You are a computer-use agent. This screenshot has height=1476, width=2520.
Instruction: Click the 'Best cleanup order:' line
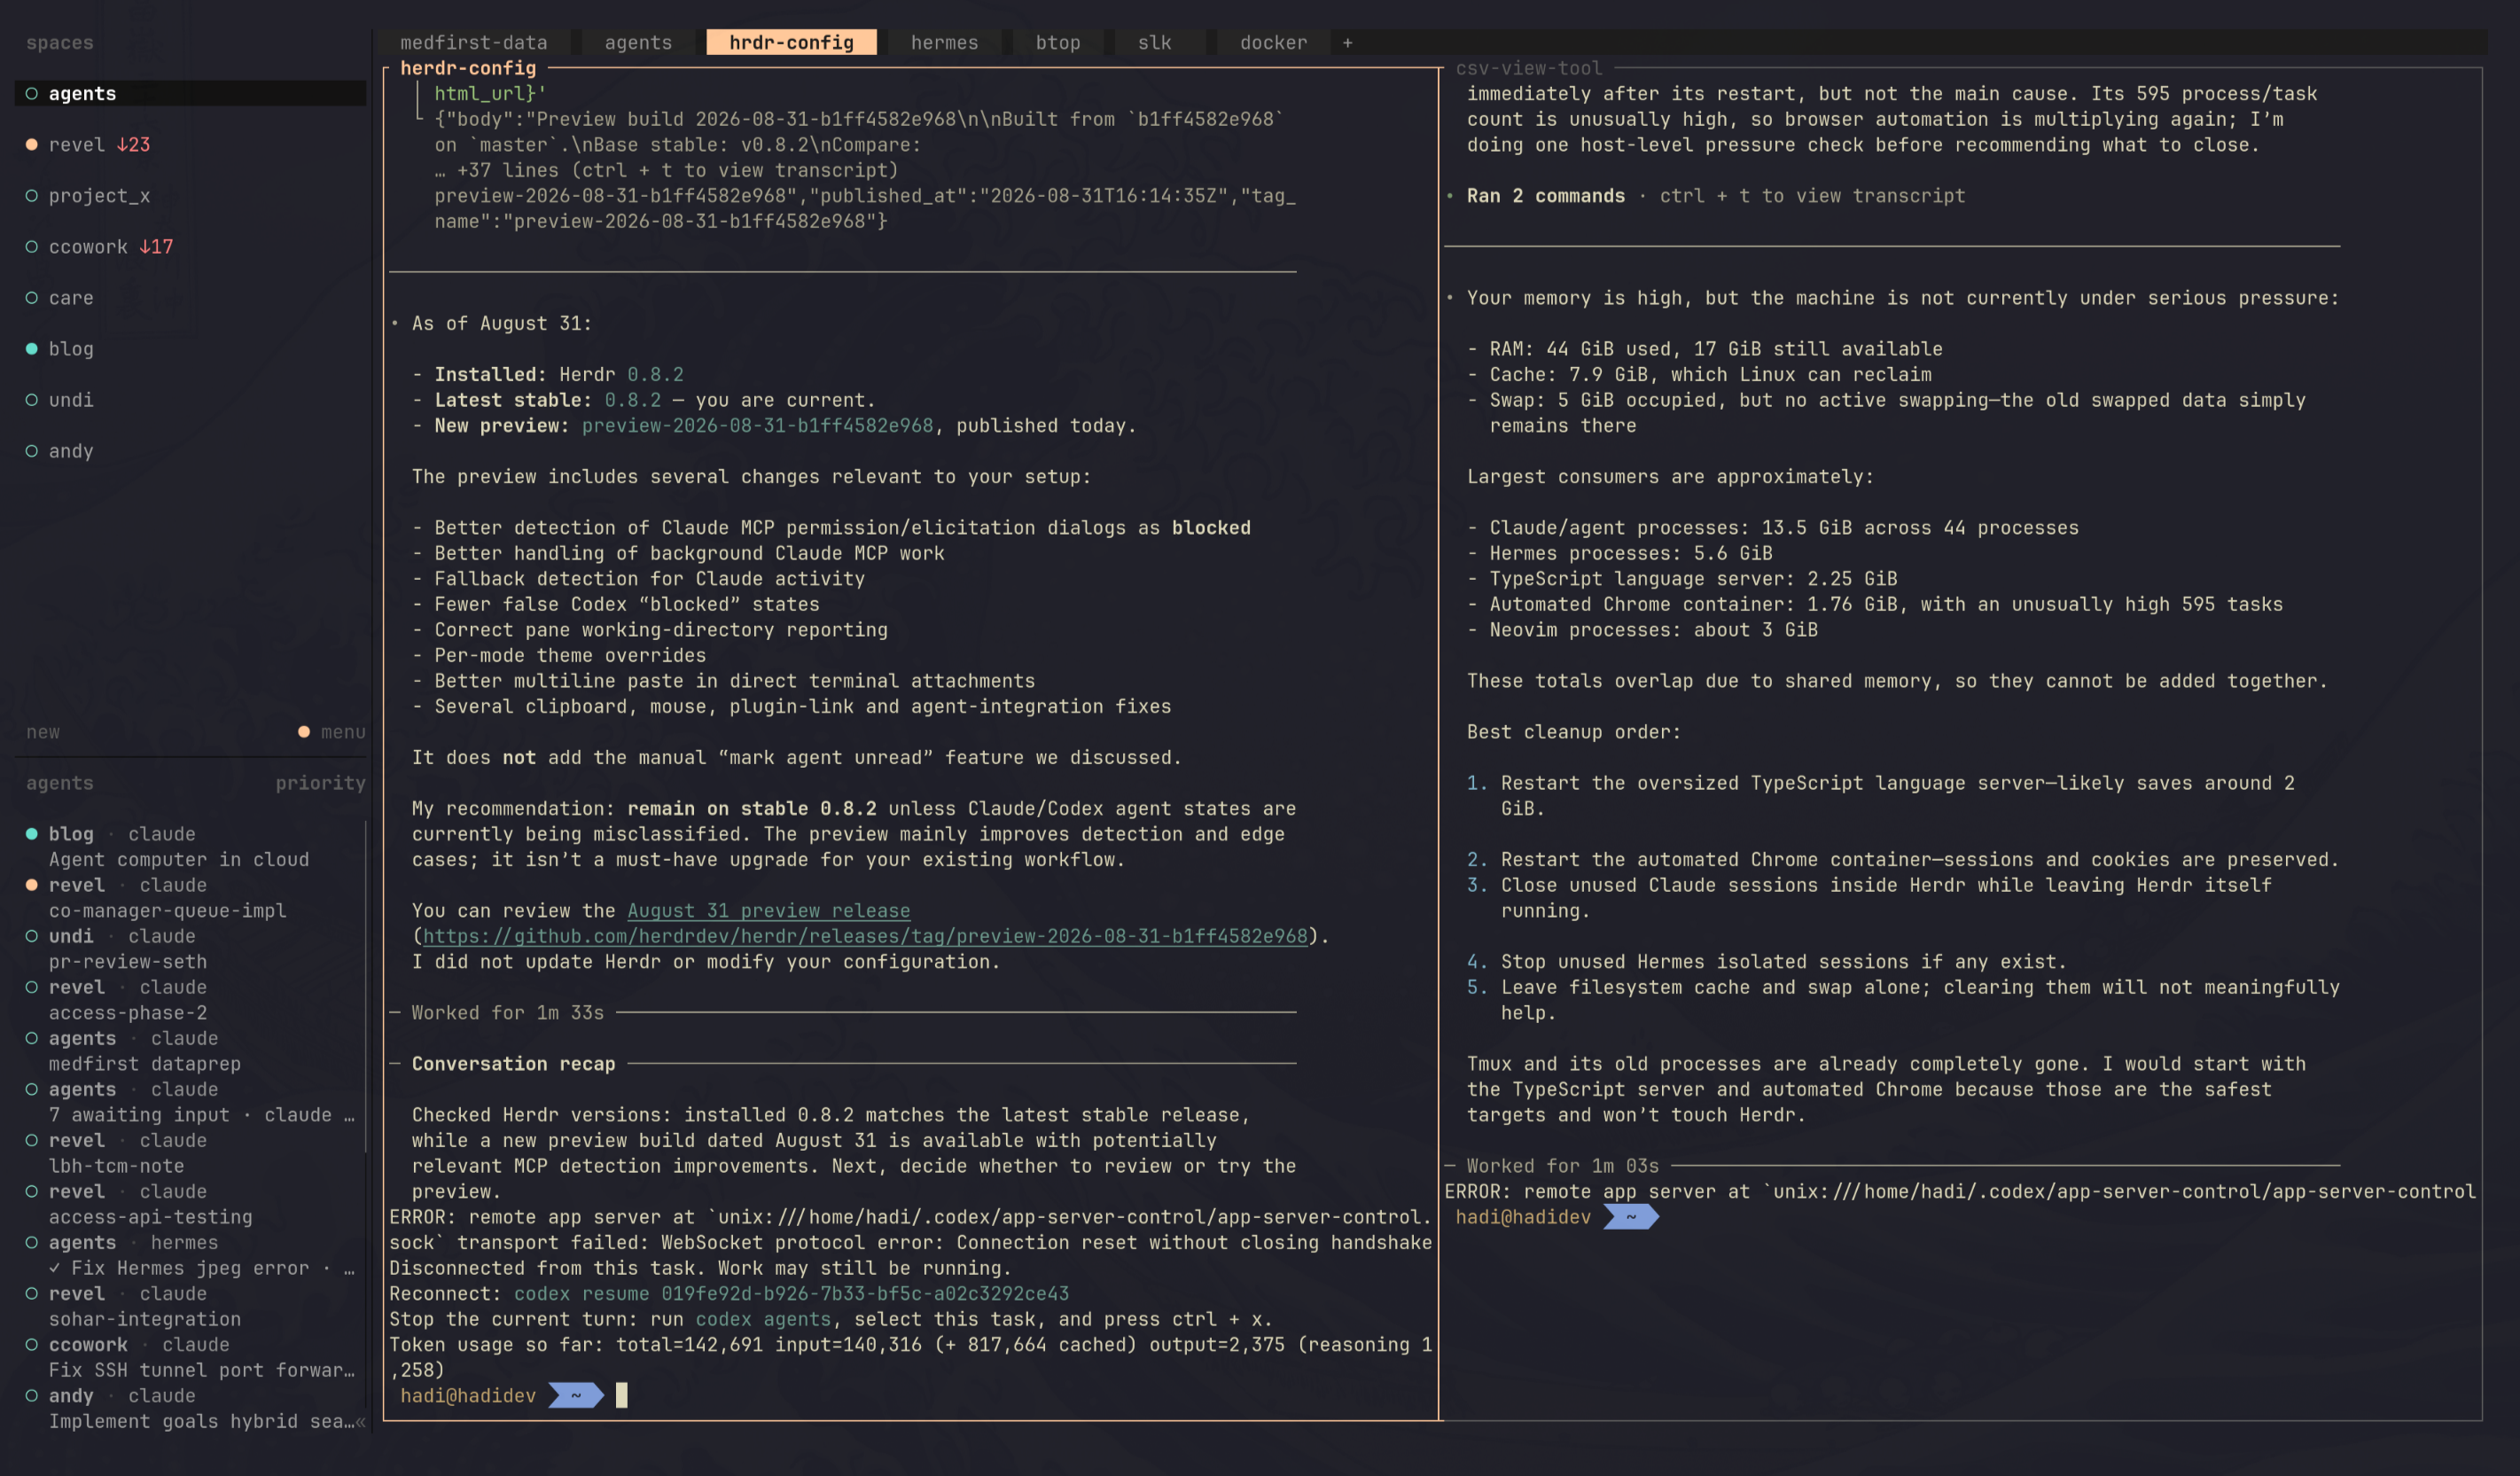click(x=1573, y=731)
